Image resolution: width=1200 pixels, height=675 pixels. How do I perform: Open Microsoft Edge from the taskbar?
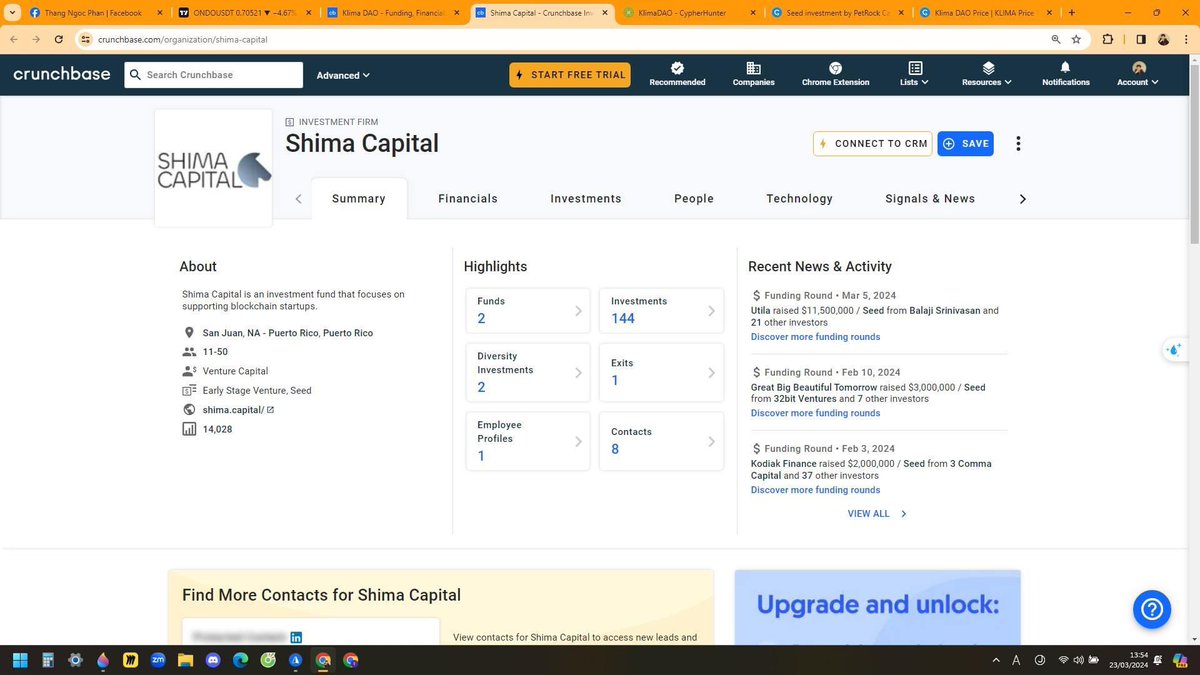point(240,660)
